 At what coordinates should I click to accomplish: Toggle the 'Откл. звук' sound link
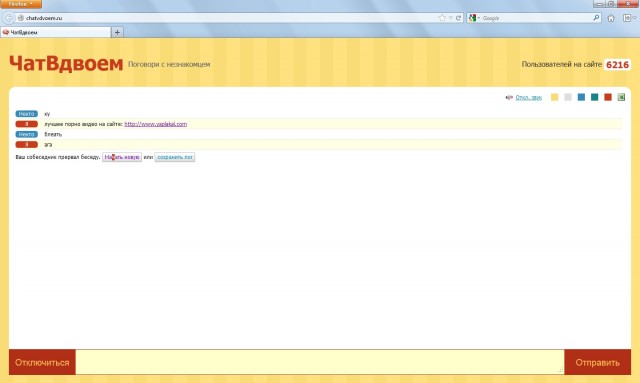pyautogui.click(x=529, y=98)
